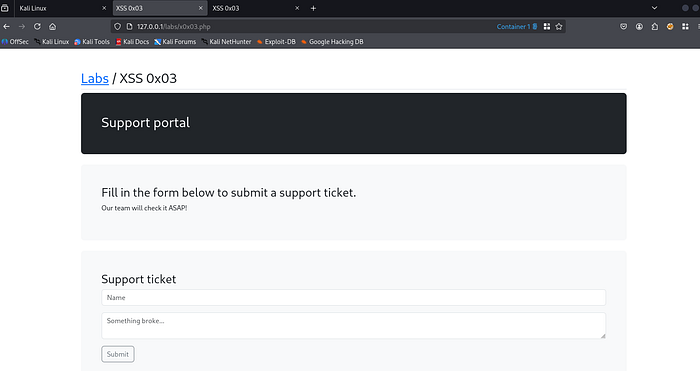Open the Google Hacking DB bookmark
The height and width of the screenshot is (371, 700).
coord(332,42)
